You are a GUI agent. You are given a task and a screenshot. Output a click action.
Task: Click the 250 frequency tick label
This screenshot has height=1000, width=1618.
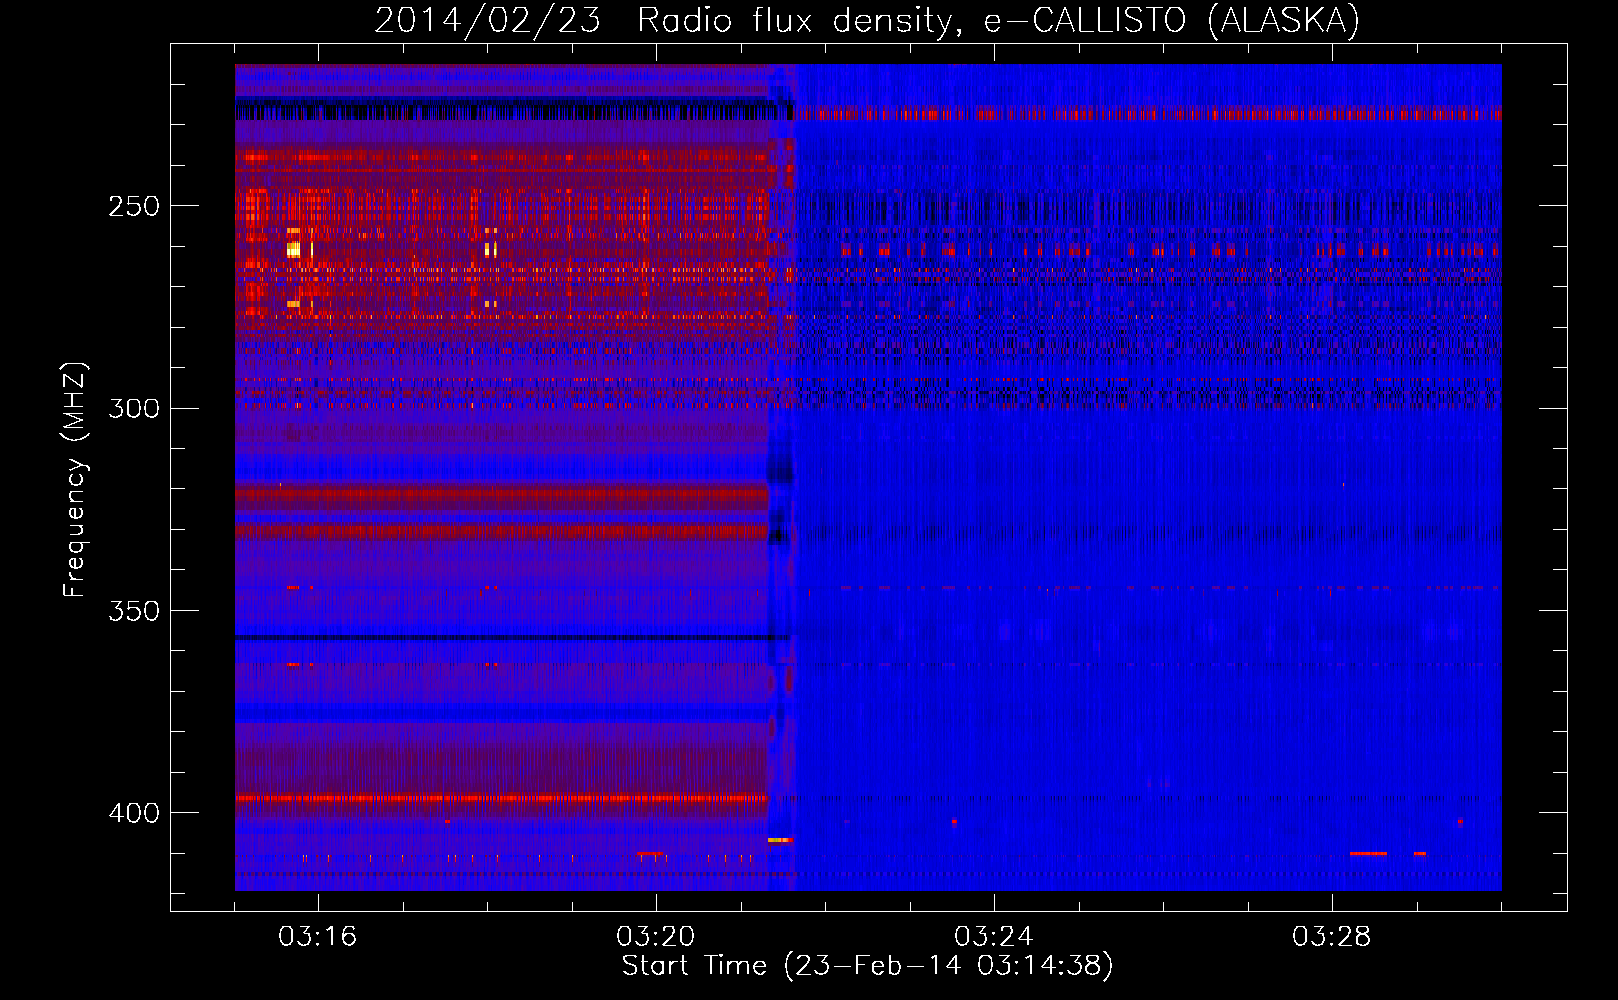tap(134, 206)
